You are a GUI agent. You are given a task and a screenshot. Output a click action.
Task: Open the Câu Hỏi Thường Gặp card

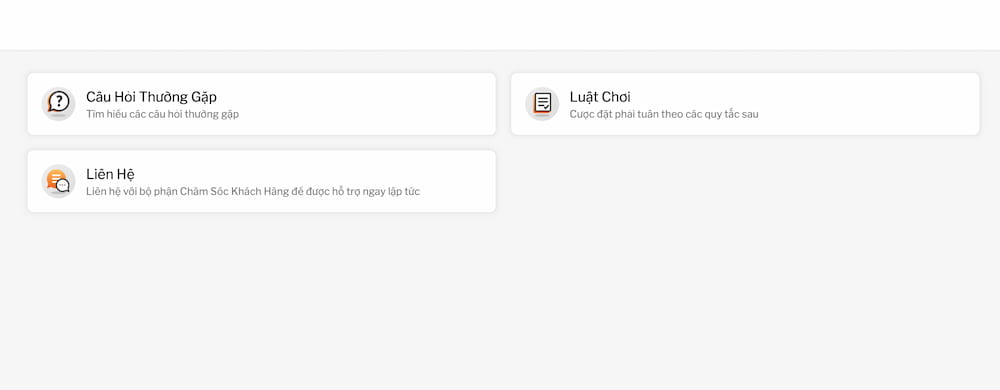tap(261, 104)
